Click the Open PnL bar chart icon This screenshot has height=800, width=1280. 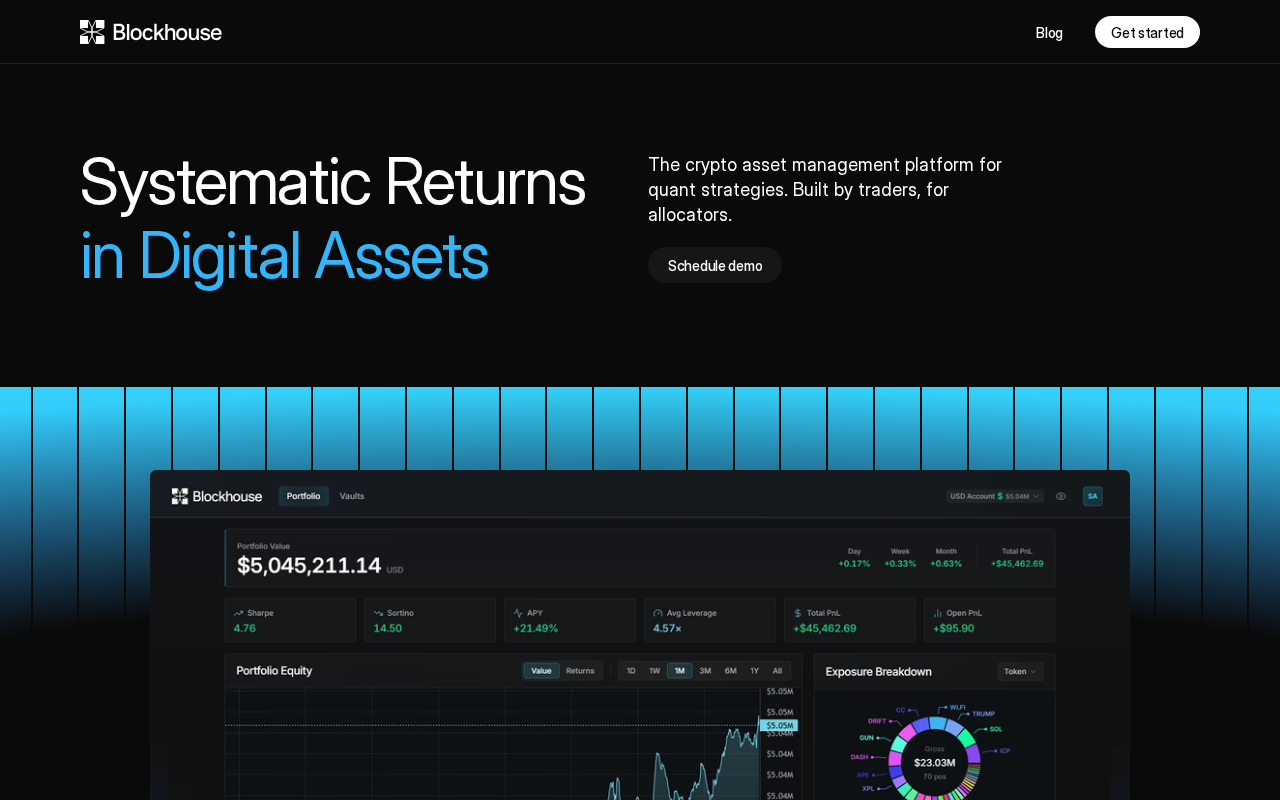click(x=938, y=613)
